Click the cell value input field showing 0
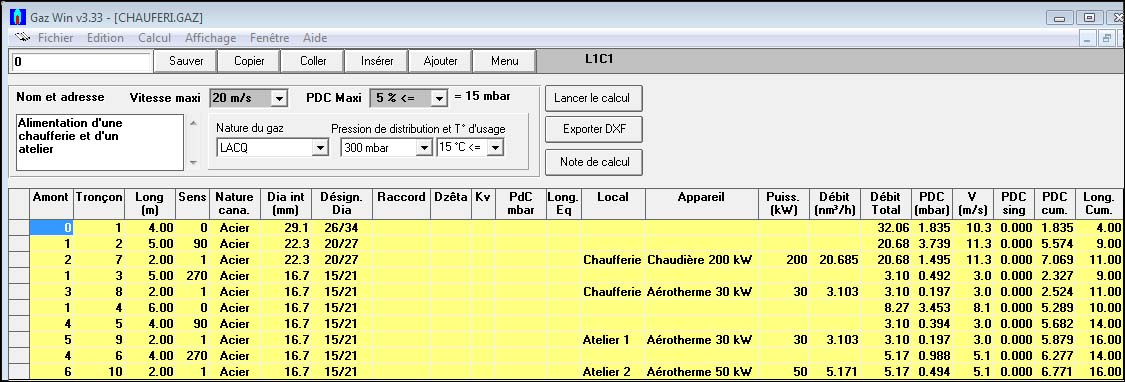Viewport: 1125px width, 382px height. 81,62
